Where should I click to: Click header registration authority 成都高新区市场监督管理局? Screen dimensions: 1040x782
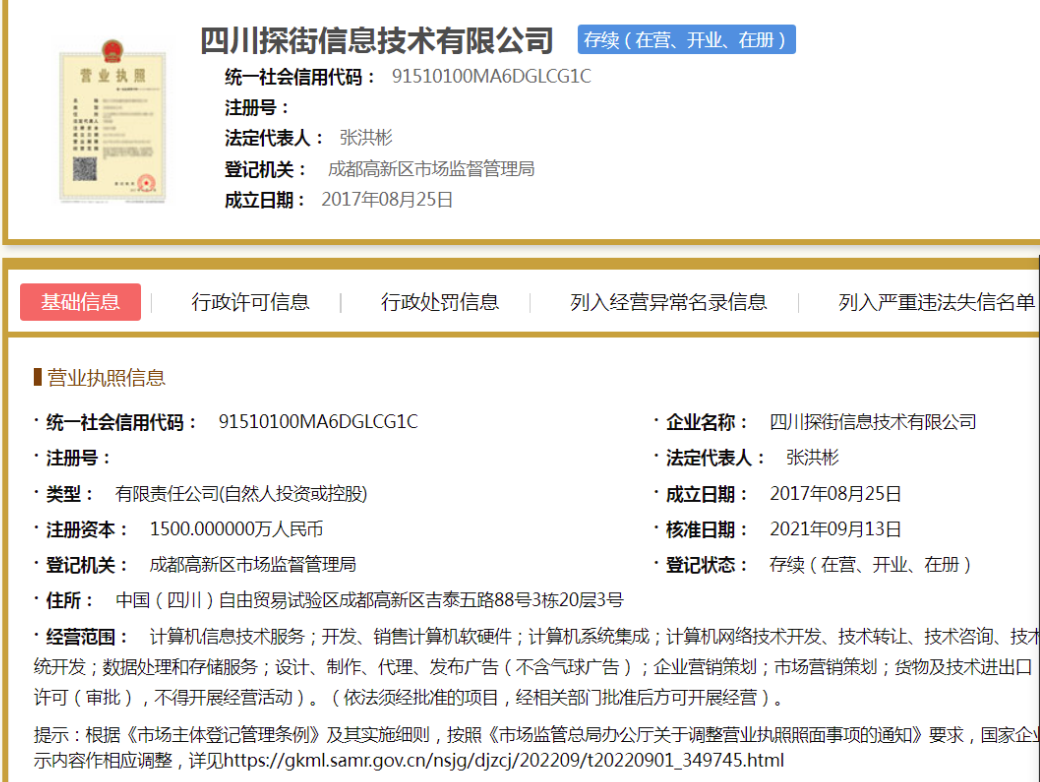point(431,169)
